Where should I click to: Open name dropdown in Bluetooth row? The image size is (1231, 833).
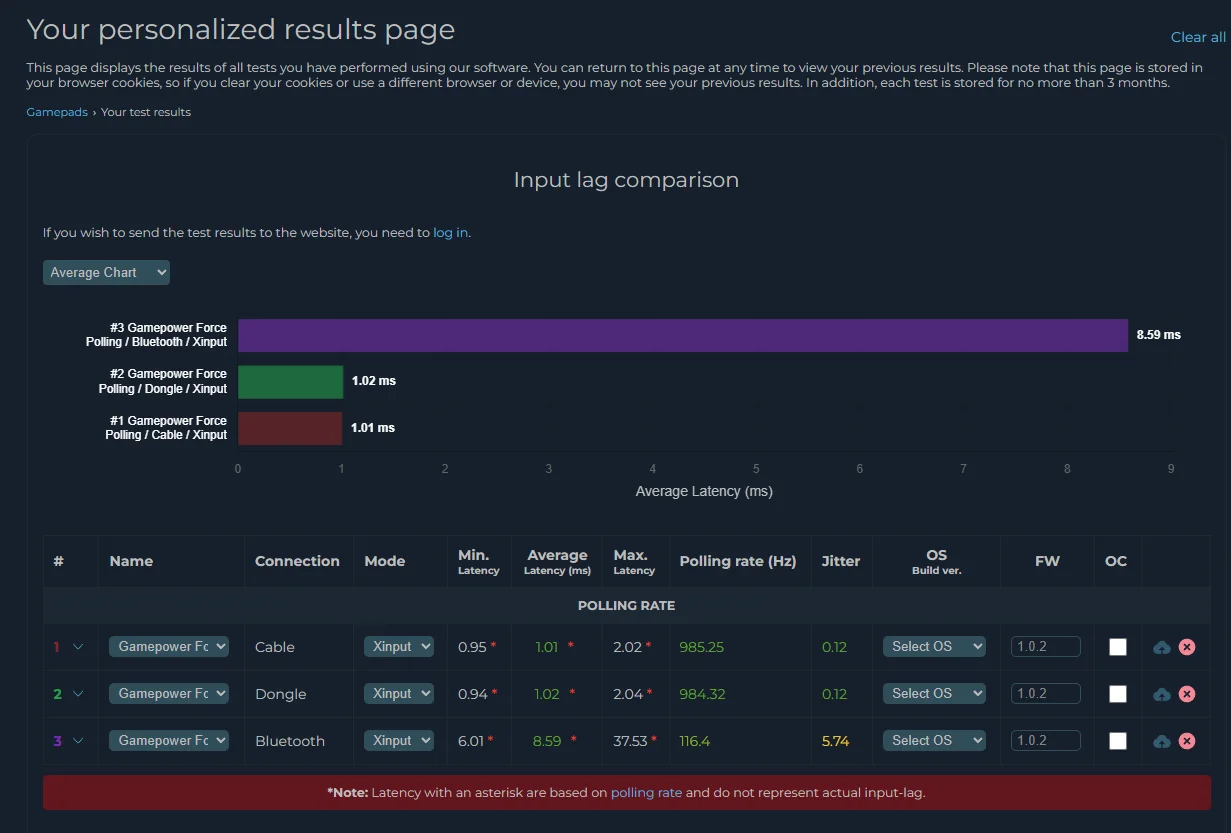click(x=169, y=740)
